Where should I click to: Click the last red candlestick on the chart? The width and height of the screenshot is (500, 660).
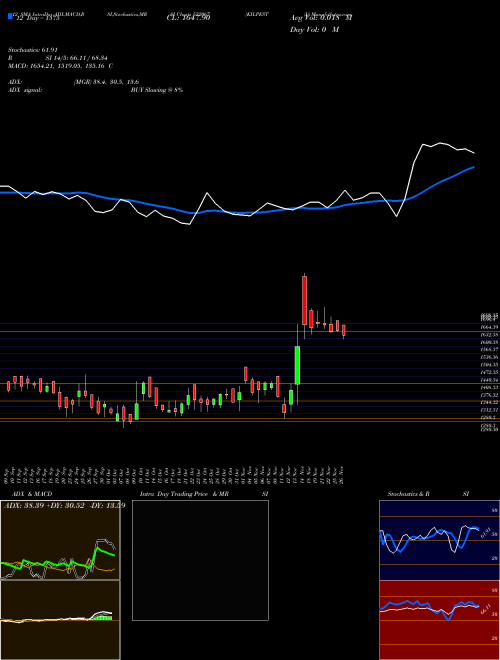344,330
